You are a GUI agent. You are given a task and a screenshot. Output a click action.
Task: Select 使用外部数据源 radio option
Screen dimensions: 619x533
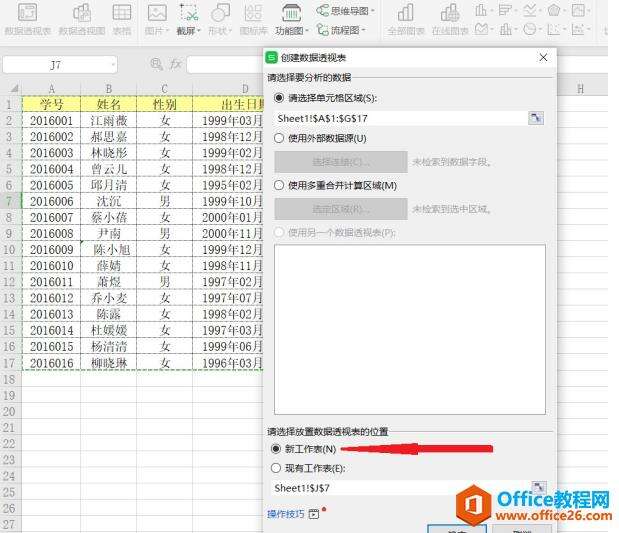[x=279, y=138]
